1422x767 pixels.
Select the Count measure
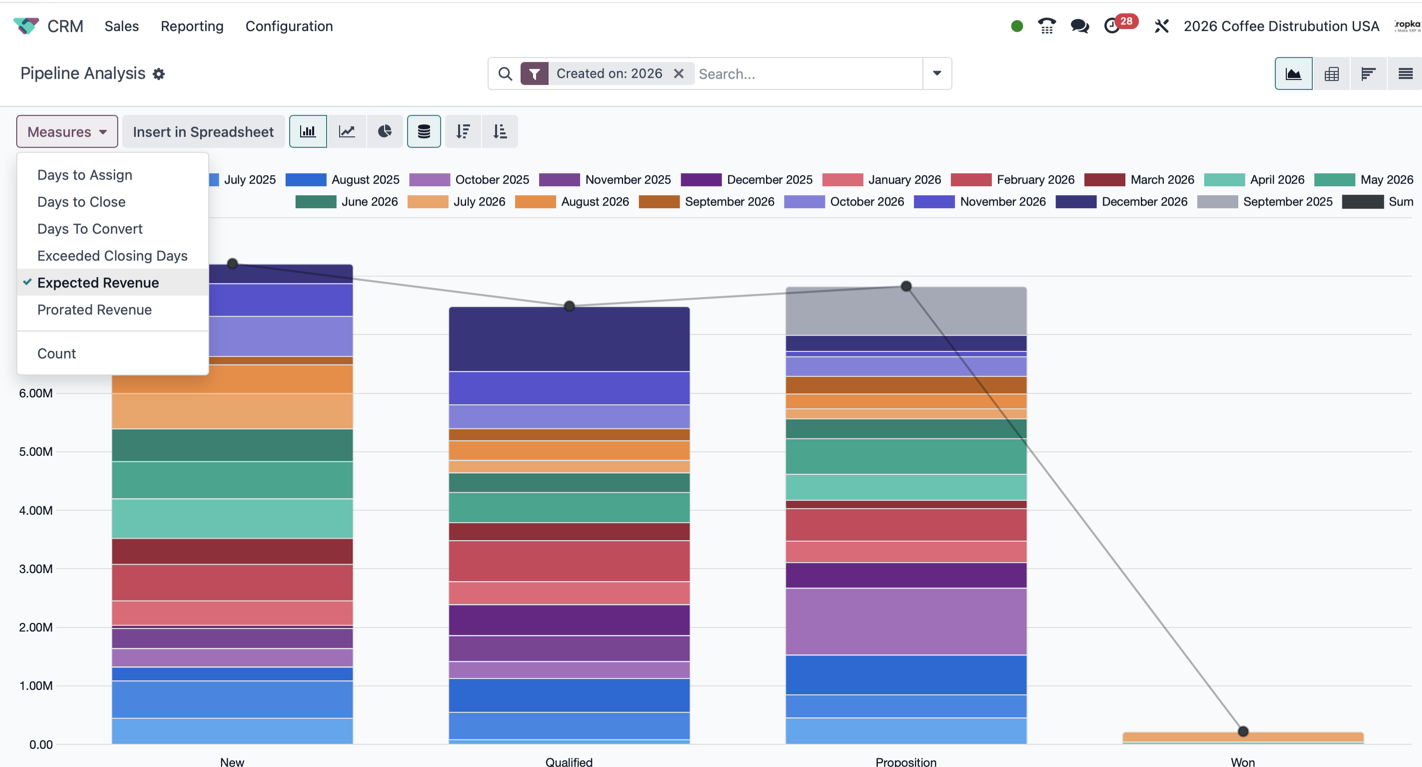tap(113, 353)
